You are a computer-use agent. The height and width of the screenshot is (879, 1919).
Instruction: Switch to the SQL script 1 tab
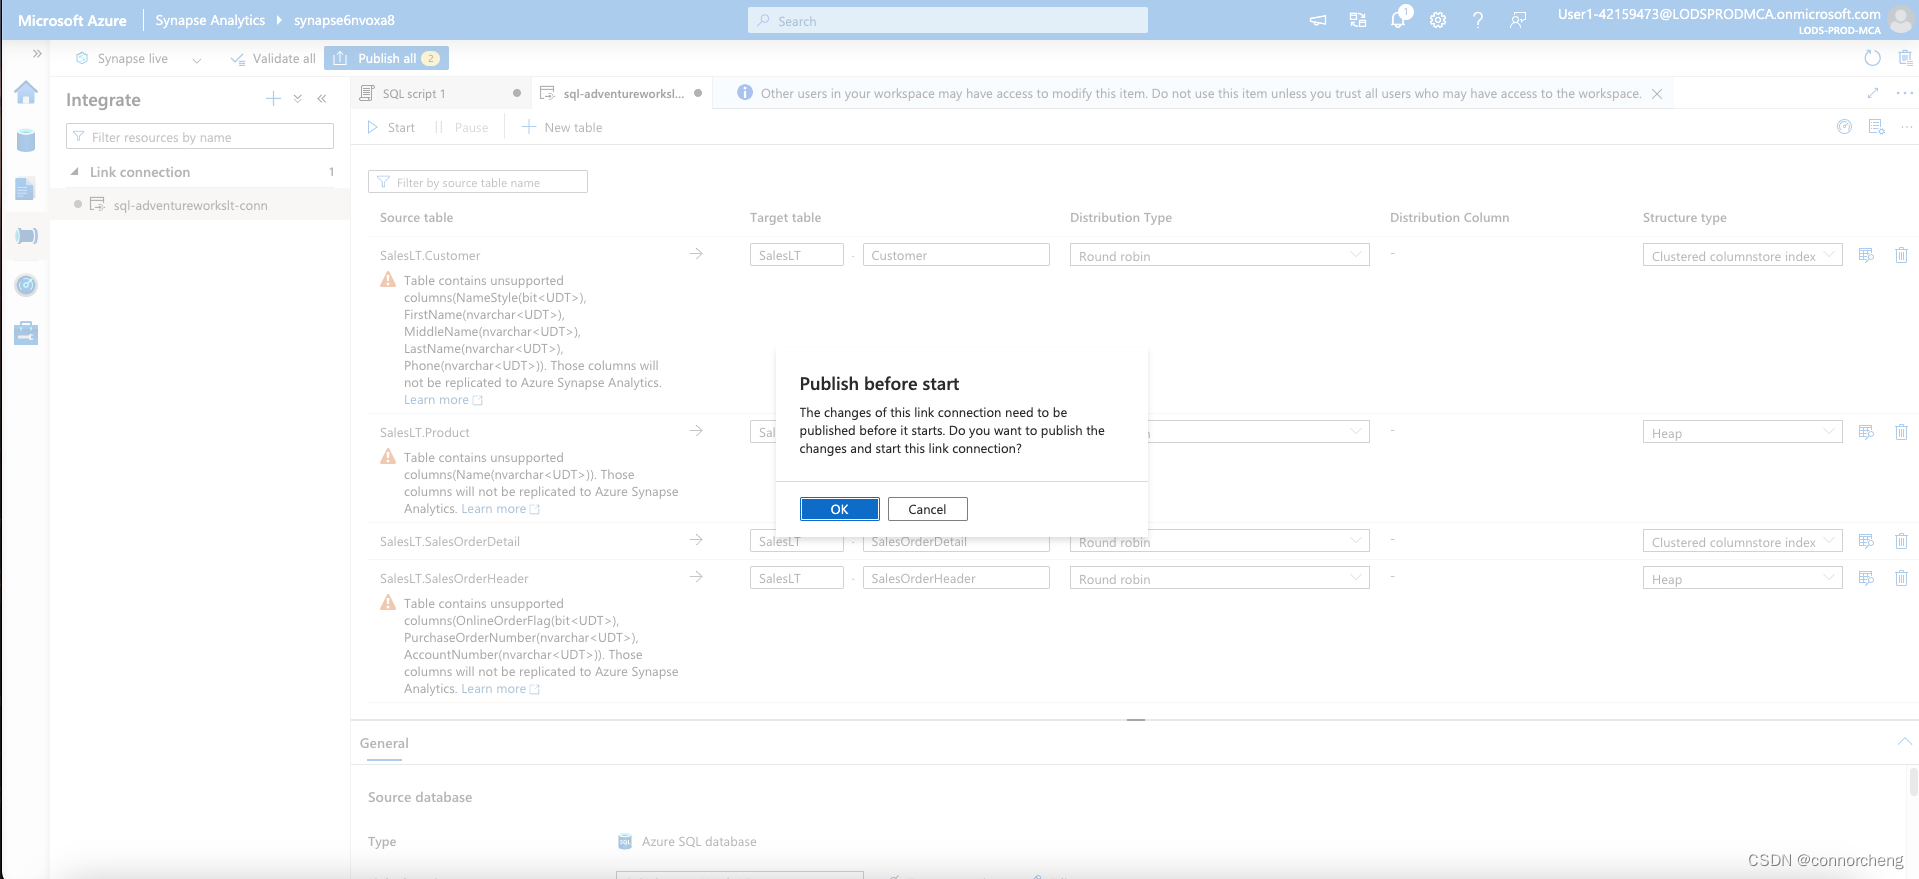point(440,93)
